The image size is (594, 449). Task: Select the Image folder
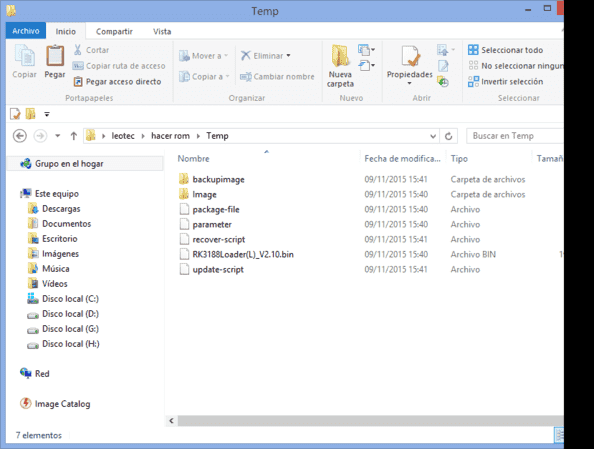205,195
